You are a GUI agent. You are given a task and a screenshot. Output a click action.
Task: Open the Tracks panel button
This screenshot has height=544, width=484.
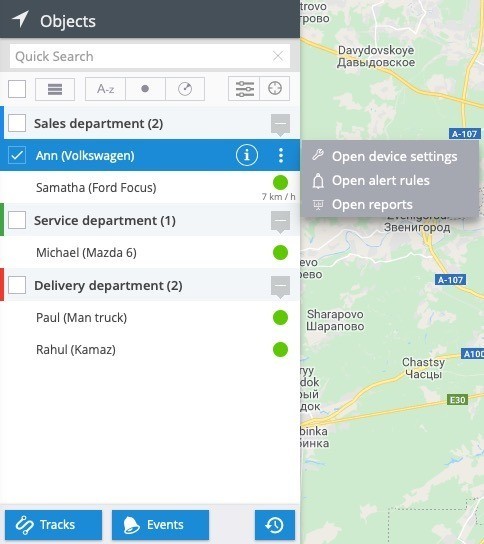pos(53,525)
